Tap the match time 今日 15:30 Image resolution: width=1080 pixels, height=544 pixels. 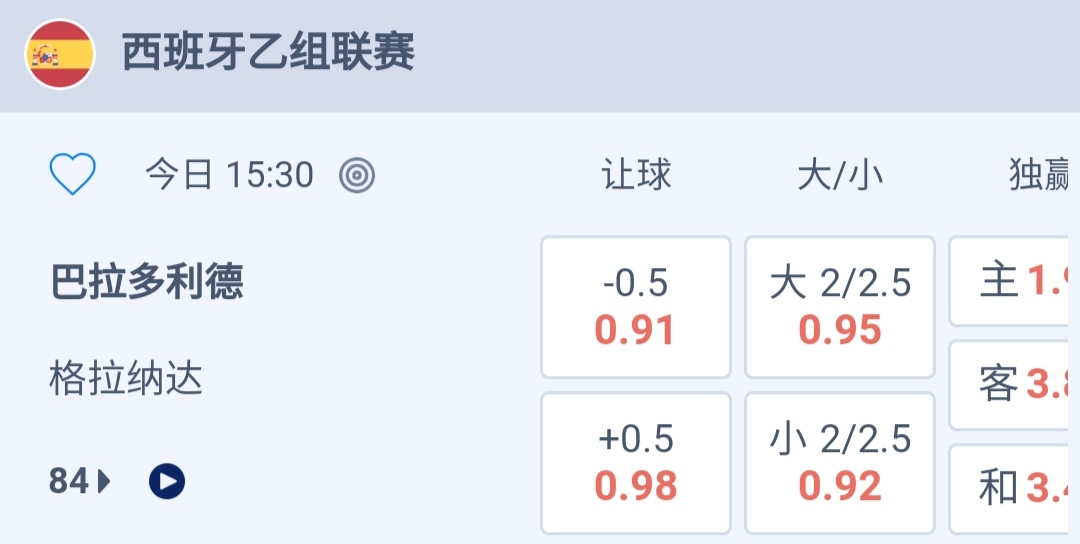[230, 176]
